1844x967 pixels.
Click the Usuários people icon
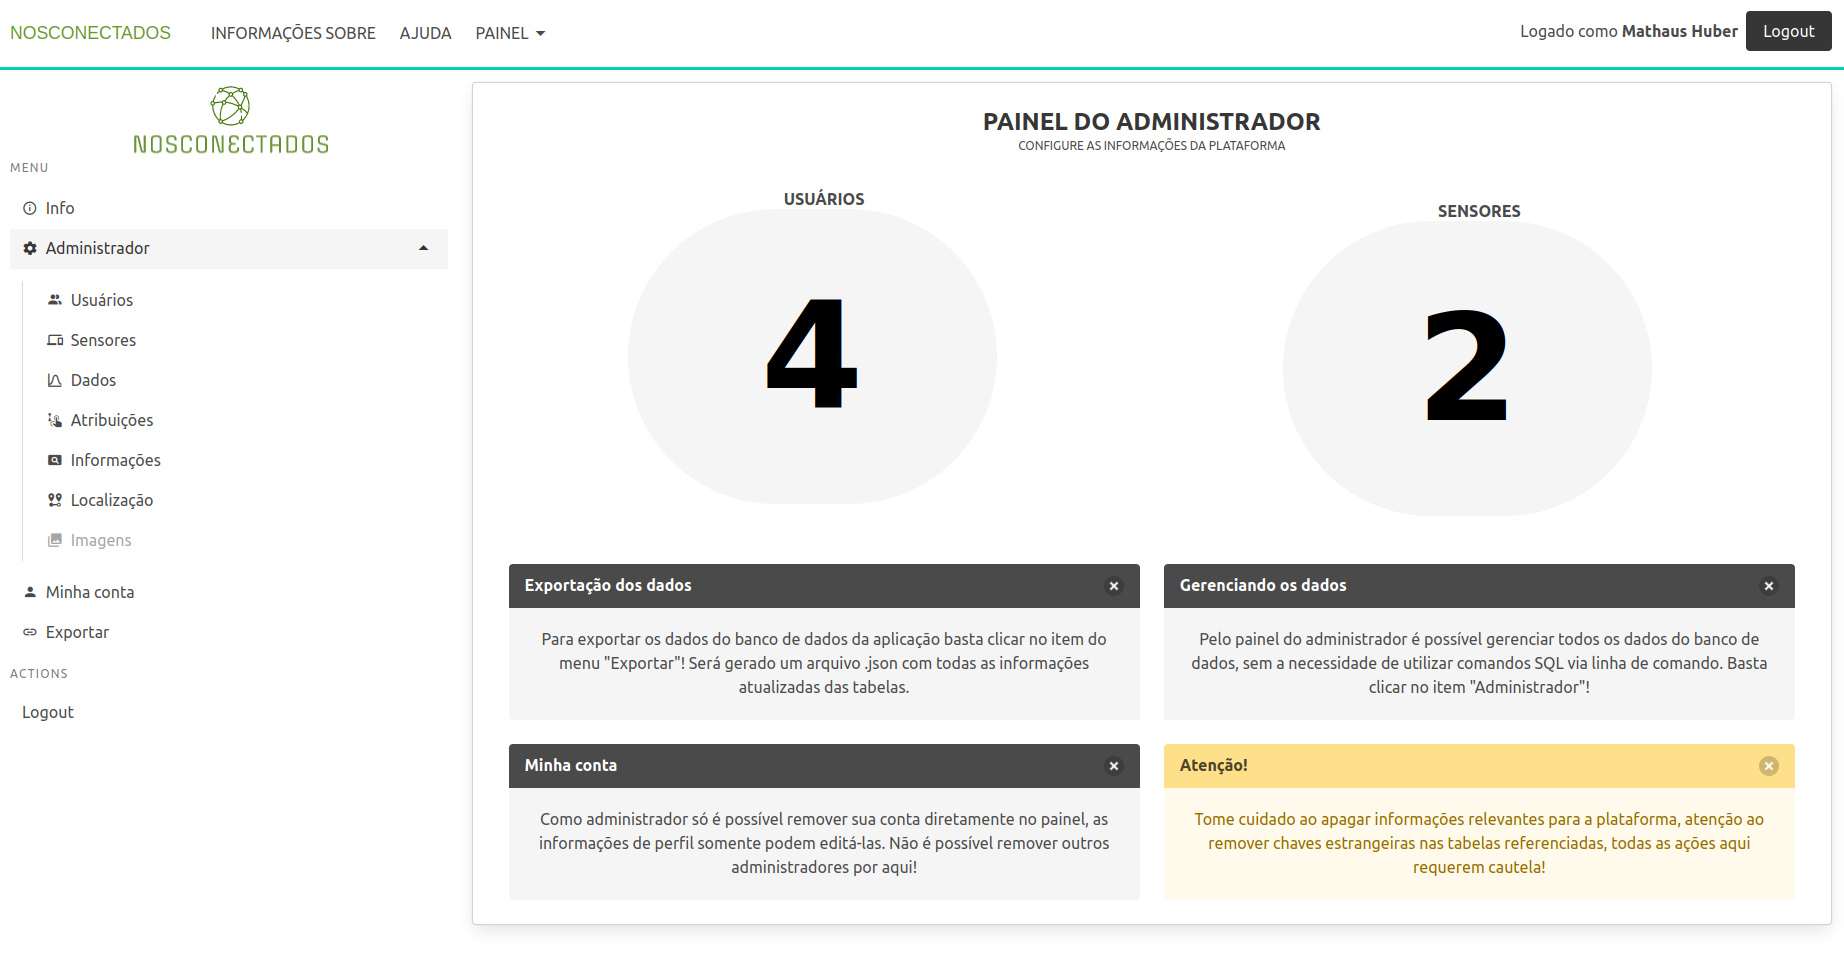pyautogui.click(x=53, y=298)
